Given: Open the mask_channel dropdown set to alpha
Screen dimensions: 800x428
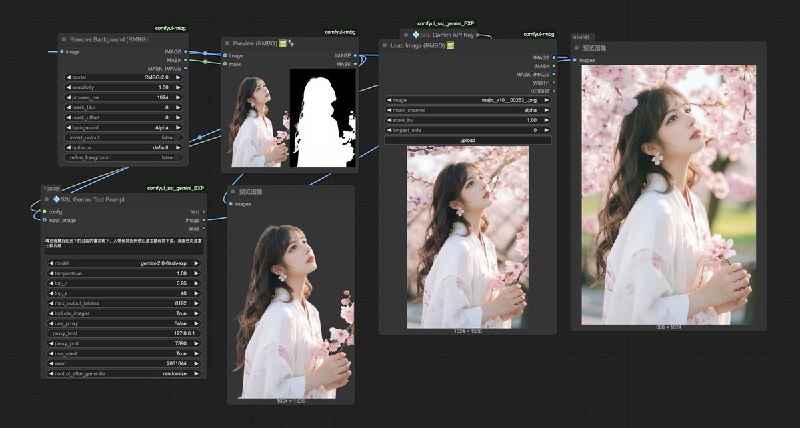Looking at the screenshot, I should point(468,110).
